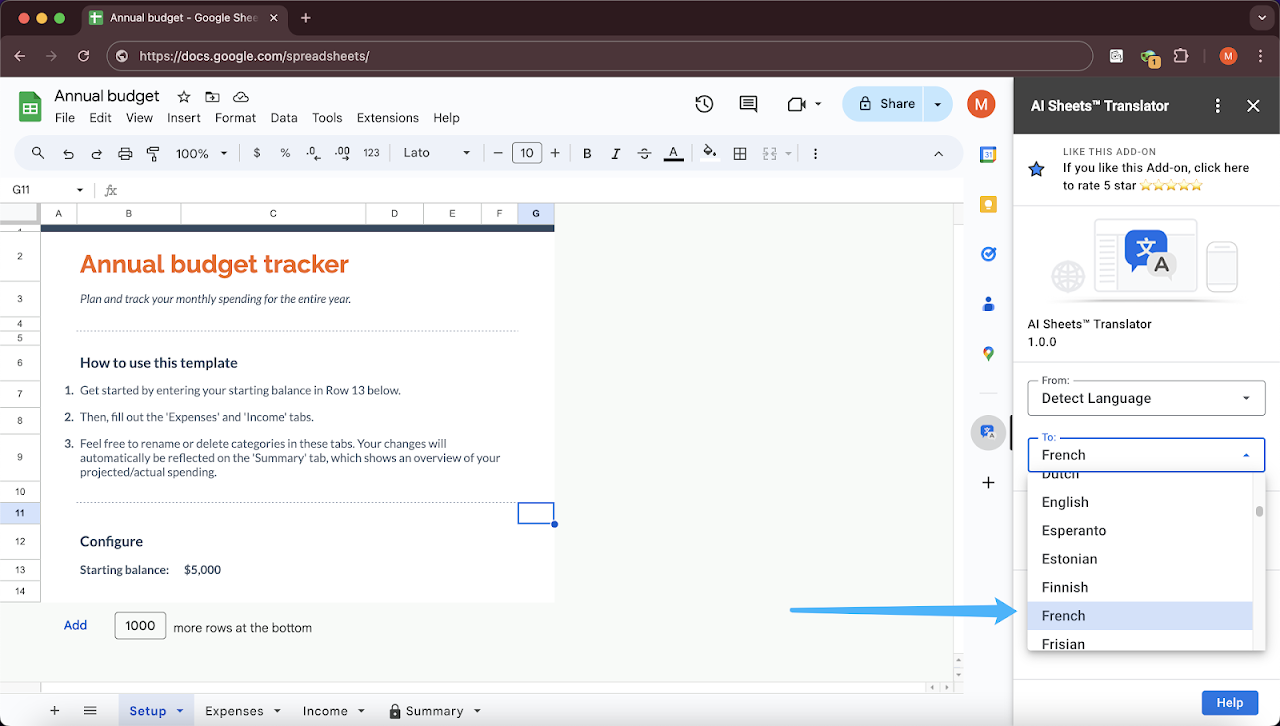Star the Annual budget document

coord(183,96)
